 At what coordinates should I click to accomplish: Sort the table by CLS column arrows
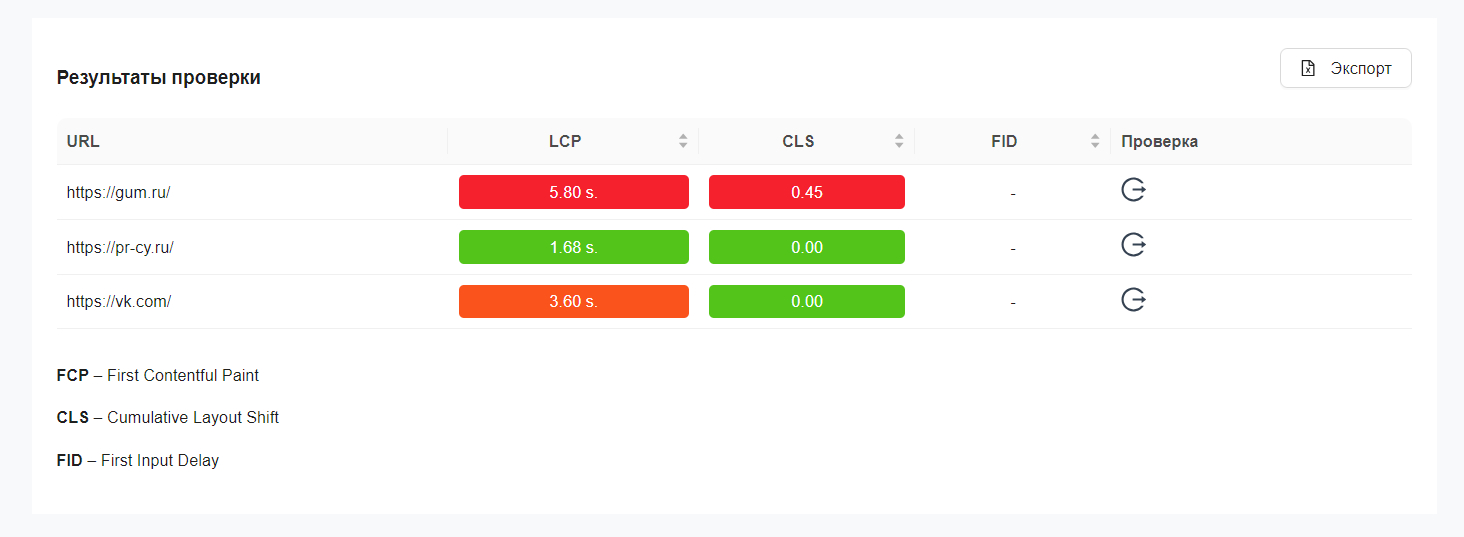(899, 141)
